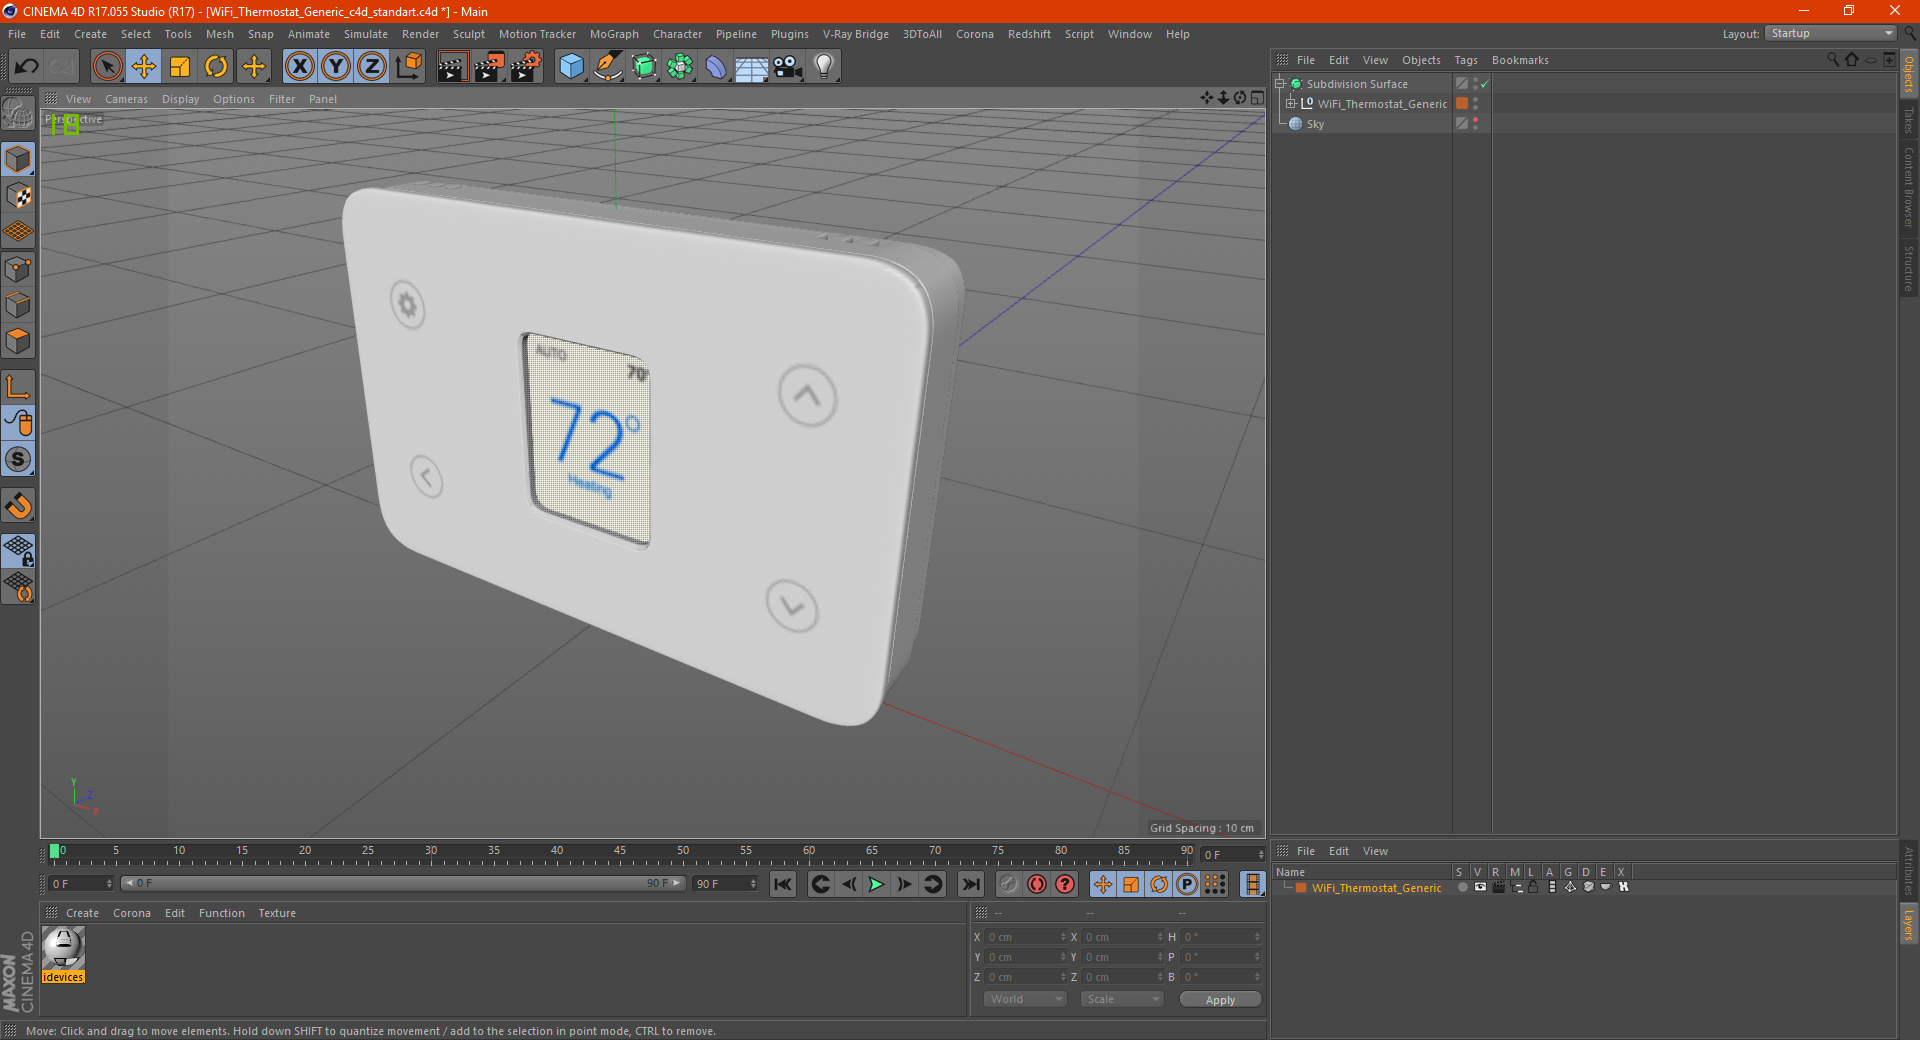
Task: Open the Bend deformer icon
Action: coord(716,67)
